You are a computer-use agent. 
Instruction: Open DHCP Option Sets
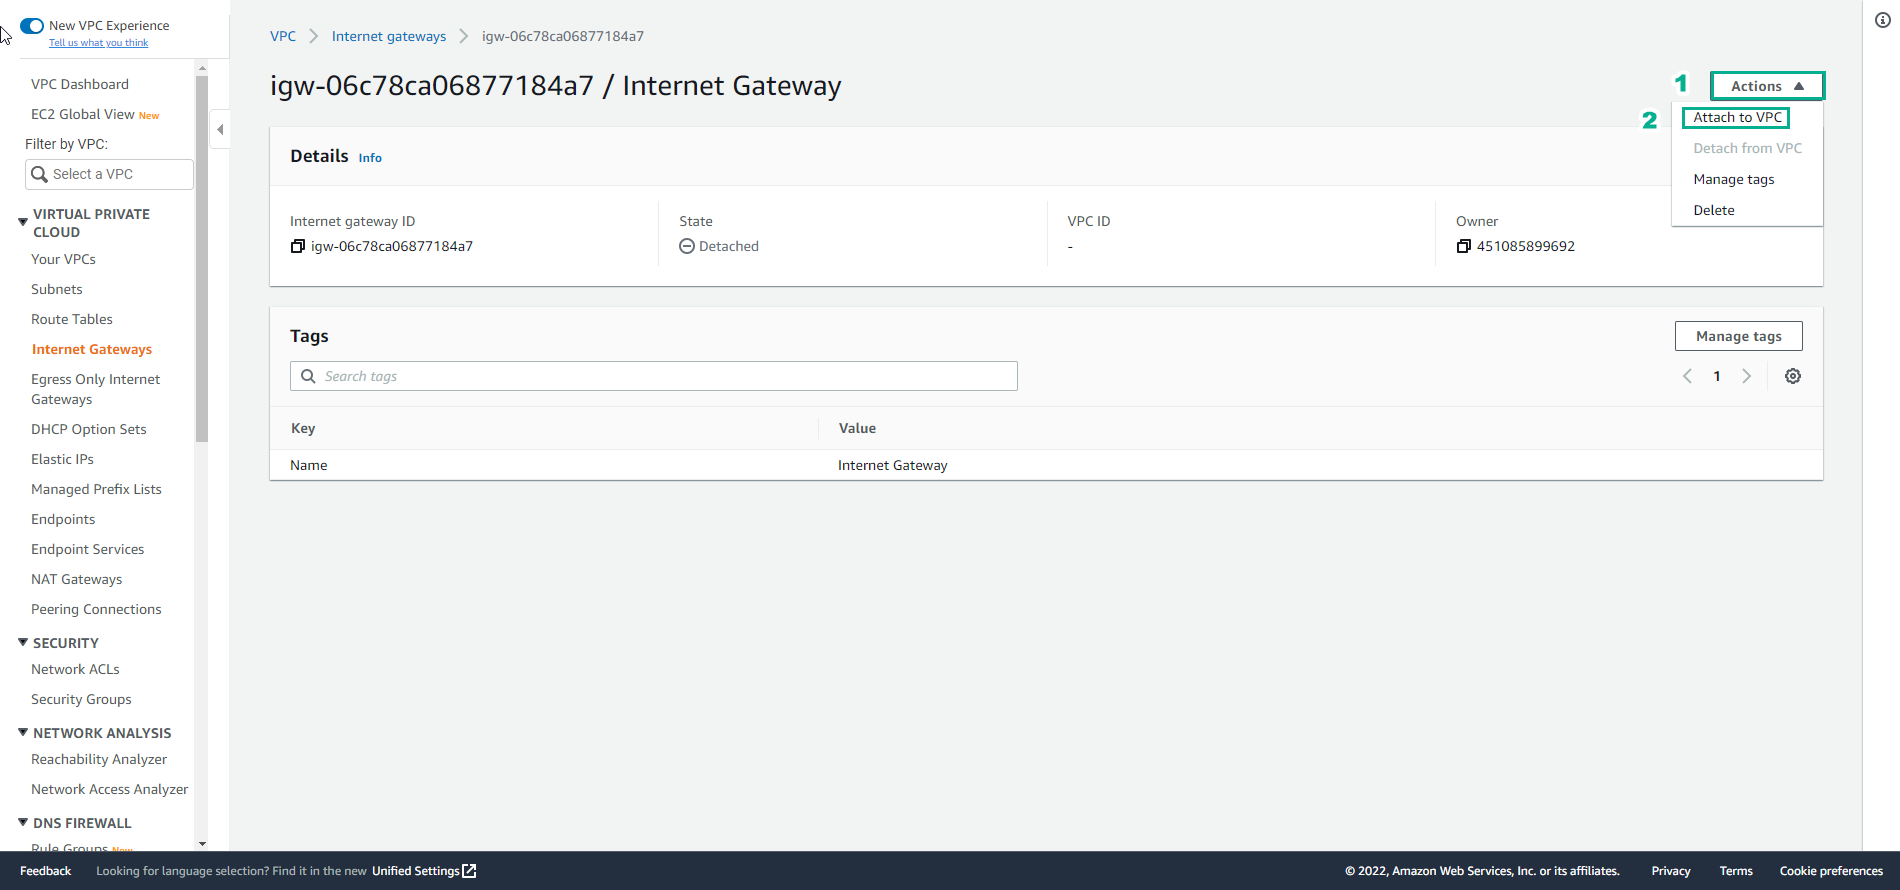[x=89, y=429]
